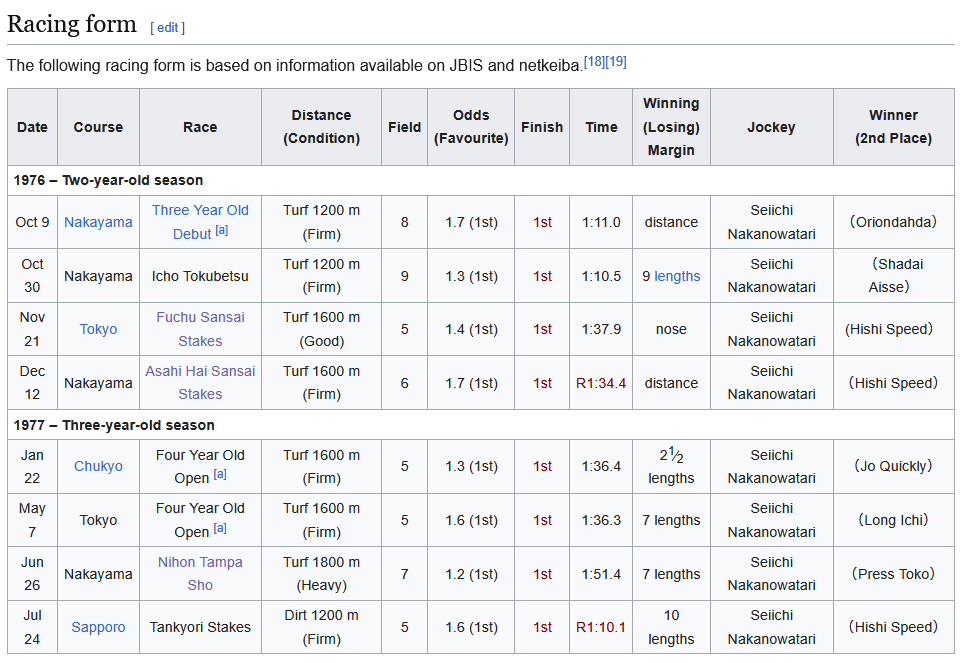Screen dimensions: 963x663
Task: Click the 10 lengths margin cell
Action: (x=671, y=627)
